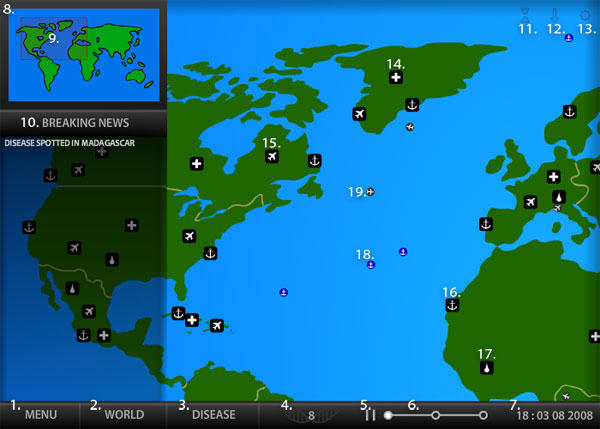Click the hospital icon on Greenland
This screenshot has height=429, width=600.
click(x=396, y=77)
